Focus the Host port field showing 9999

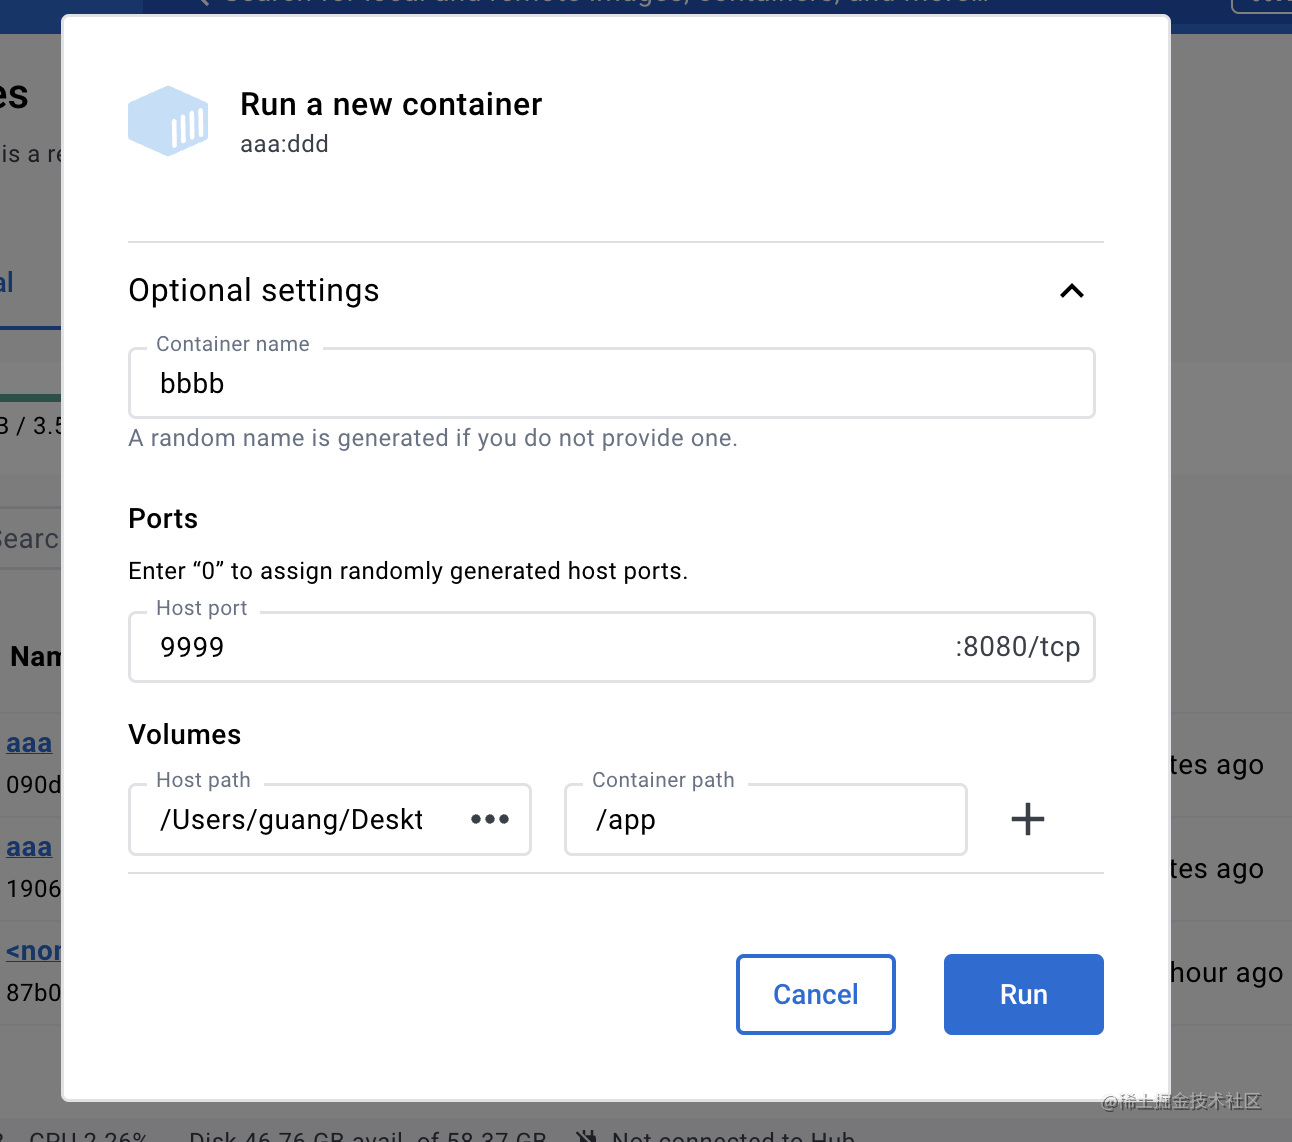click(540, 647)
